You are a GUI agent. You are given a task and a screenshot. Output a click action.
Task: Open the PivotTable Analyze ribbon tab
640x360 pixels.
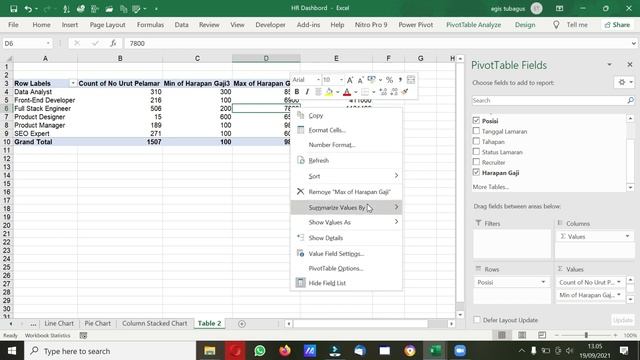coord(473,25)
